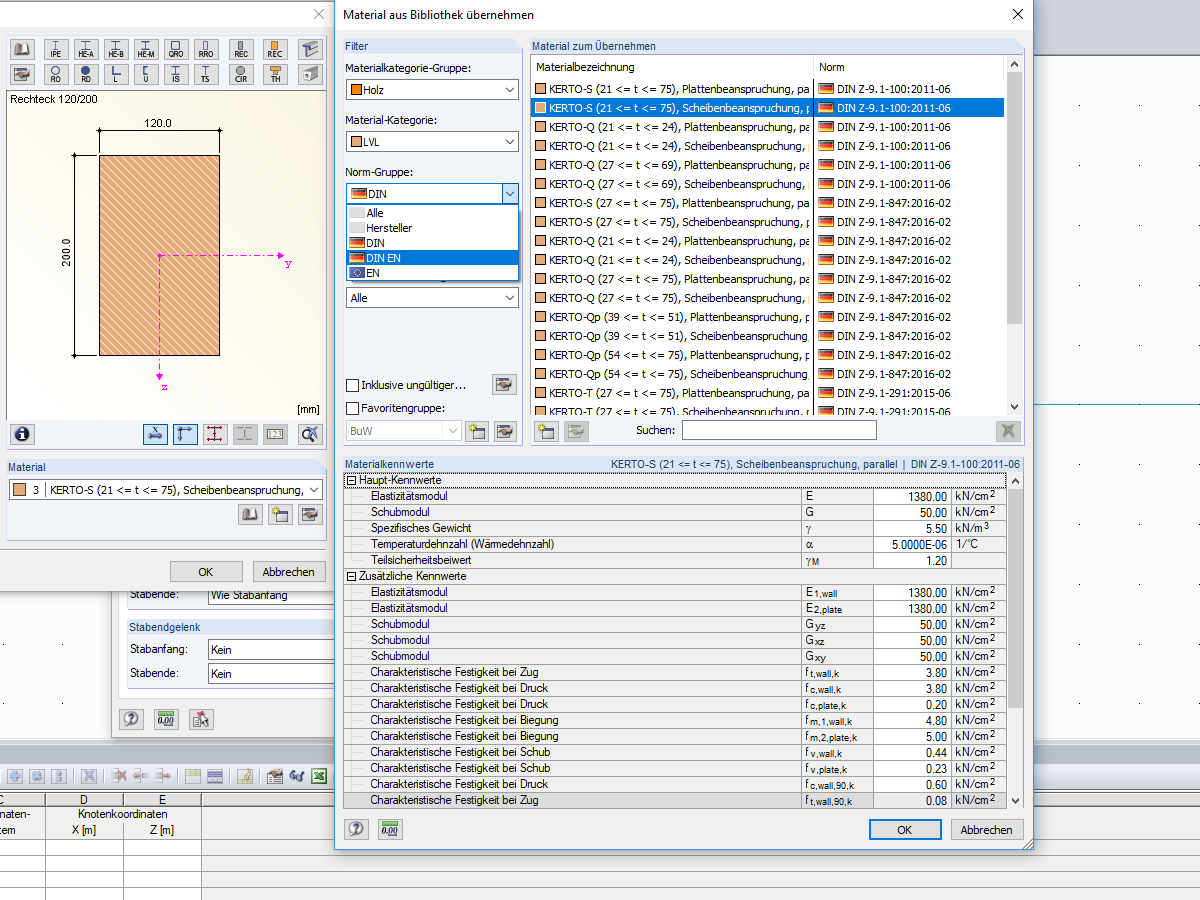The width and height of the screenshot is (1200, 900).
Task: Pick the RO round bar section icon
Action: pos(56,72)
